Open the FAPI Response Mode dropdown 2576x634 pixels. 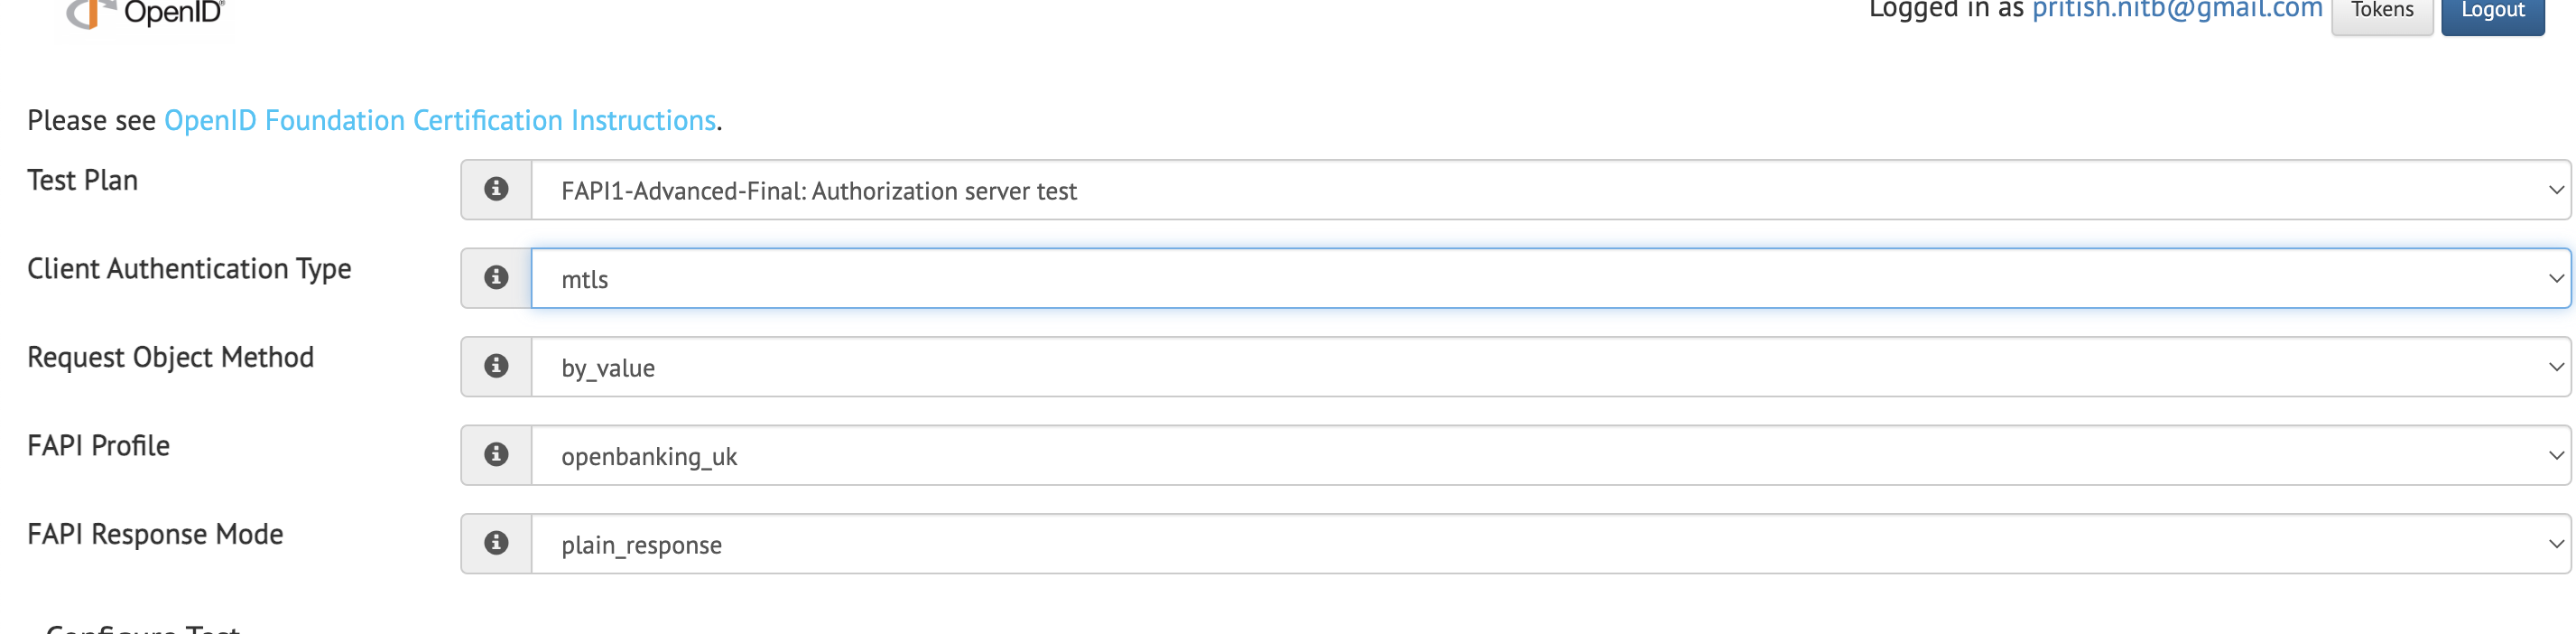pyautogui.click(x=1500, y=543)
